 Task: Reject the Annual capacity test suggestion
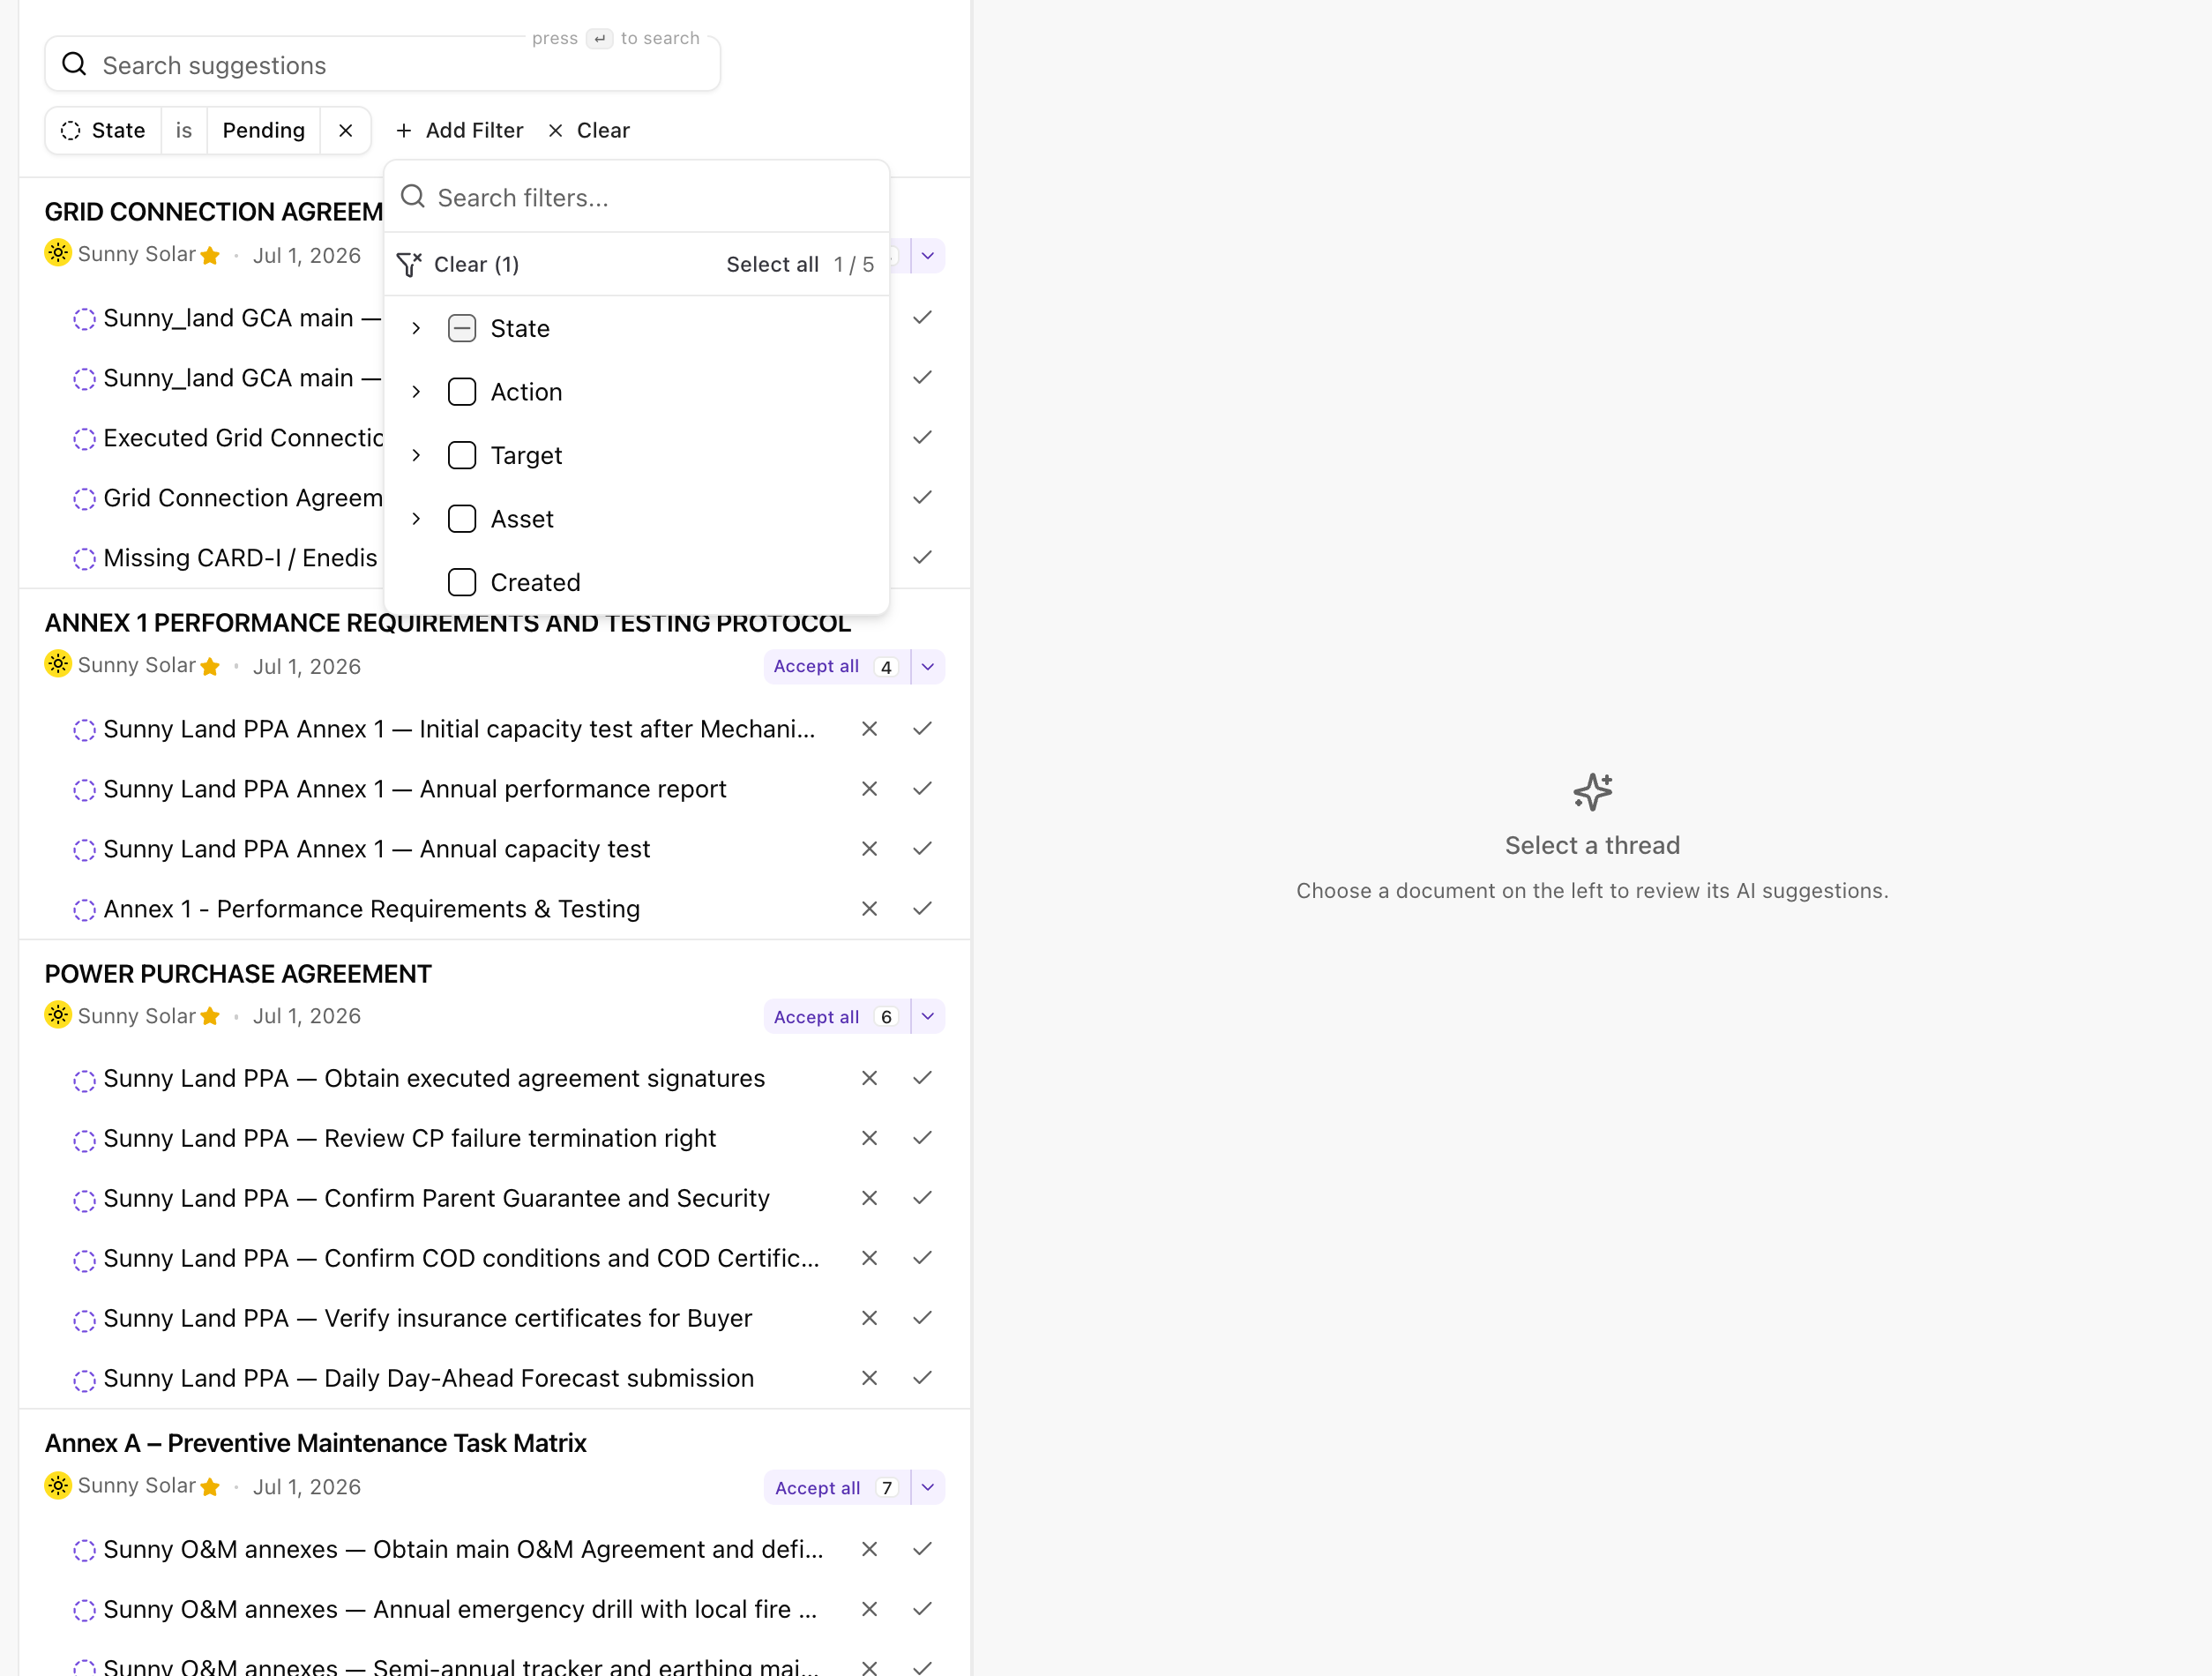point(869,849)
